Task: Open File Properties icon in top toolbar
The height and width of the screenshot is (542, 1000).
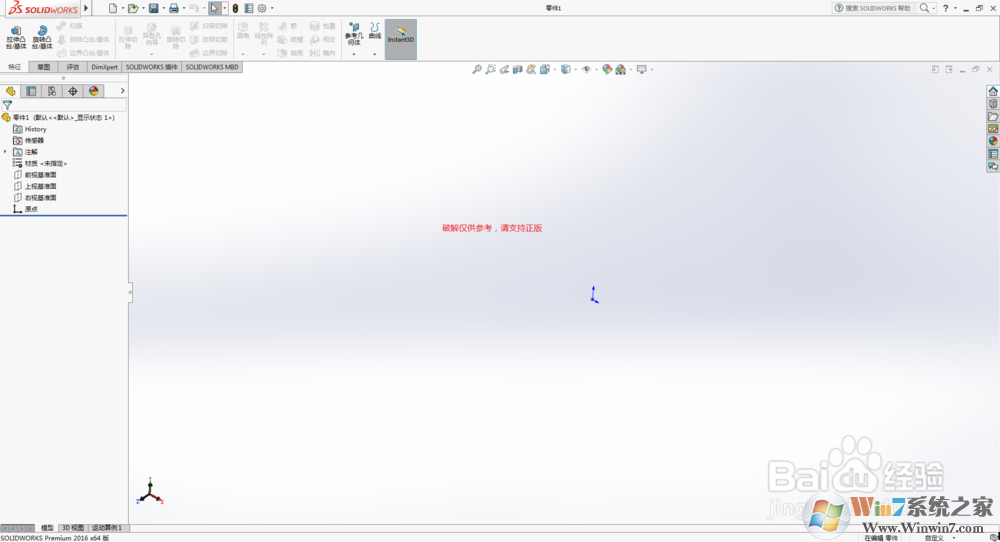Action: [249, 8]
